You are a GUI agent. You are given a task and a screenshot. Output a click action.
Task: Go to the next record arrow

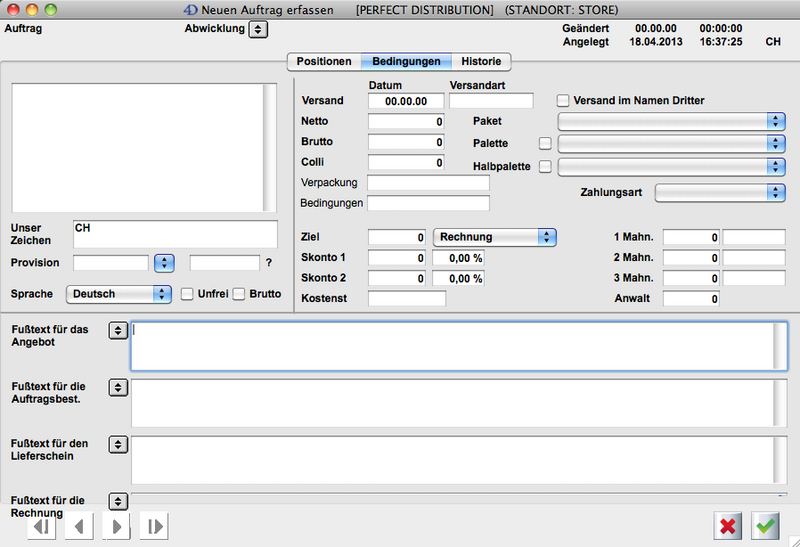116,526
